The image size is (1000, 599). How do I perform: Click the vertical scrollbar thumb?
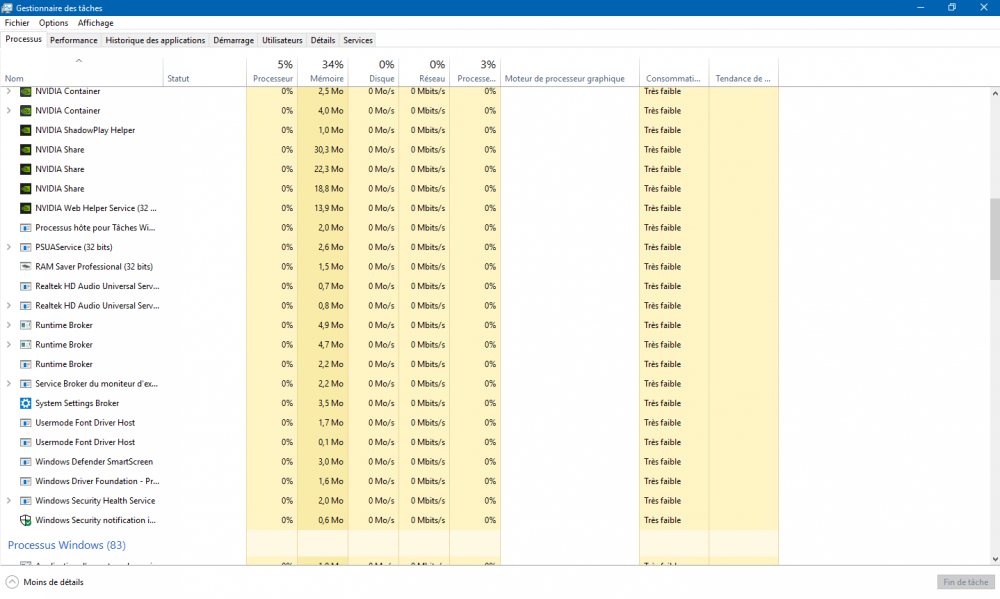pyautogui.click(x=994, y=238)
